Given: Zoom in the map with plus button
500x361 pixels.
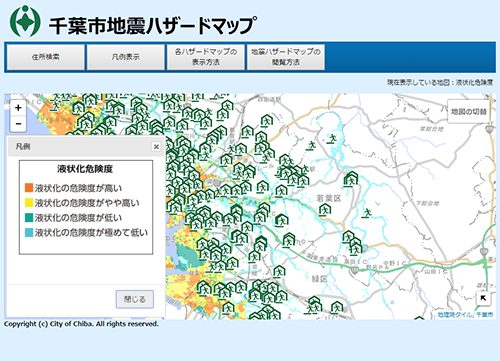Looking at the screenshot, I should tap(18, 108).
